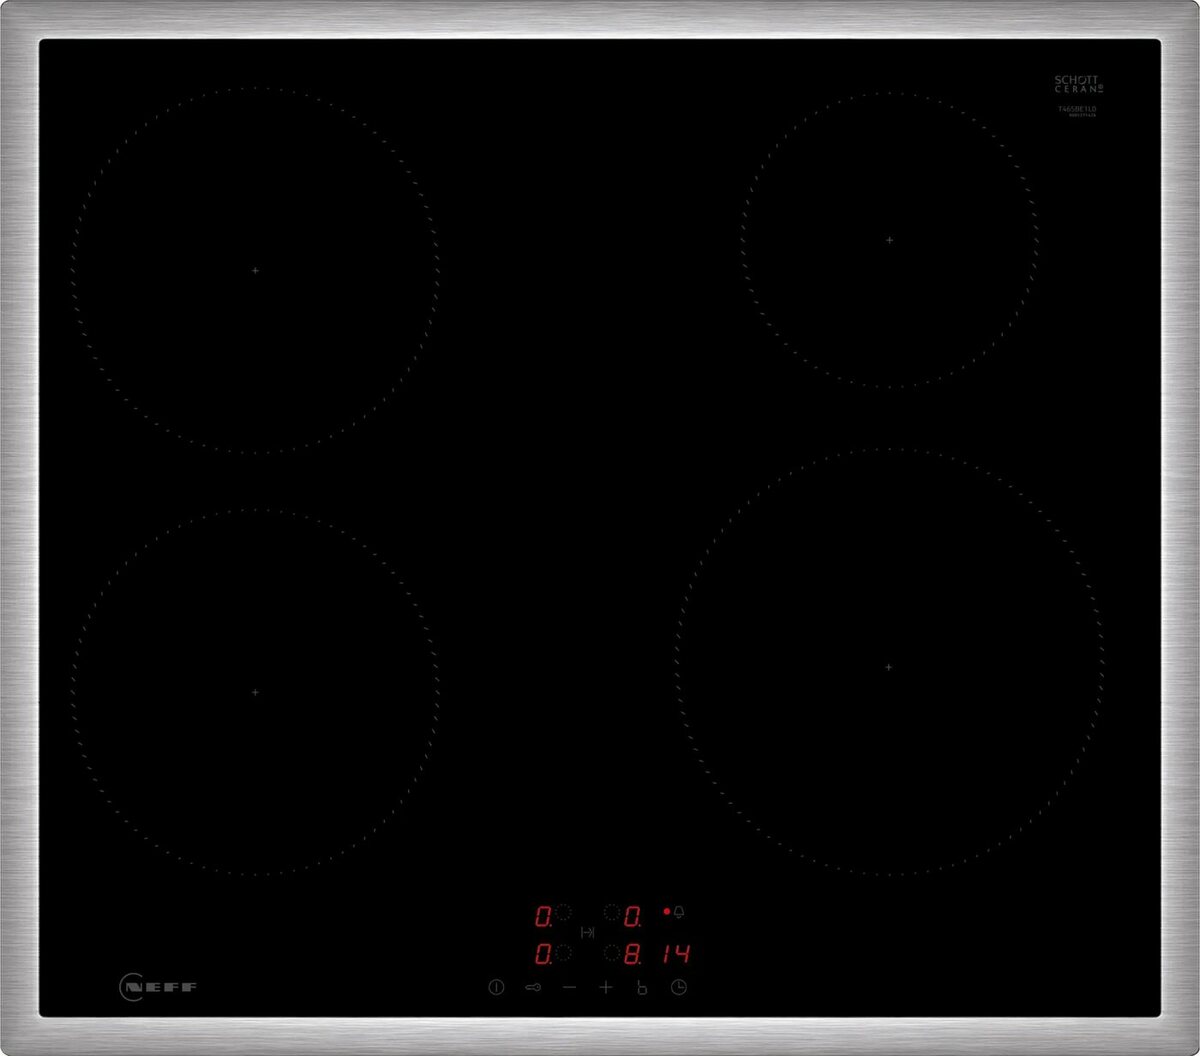Screen dimensions: 1200x1056
Task: Select the alarm bell symbol
Action: click(x=679, y=913)
